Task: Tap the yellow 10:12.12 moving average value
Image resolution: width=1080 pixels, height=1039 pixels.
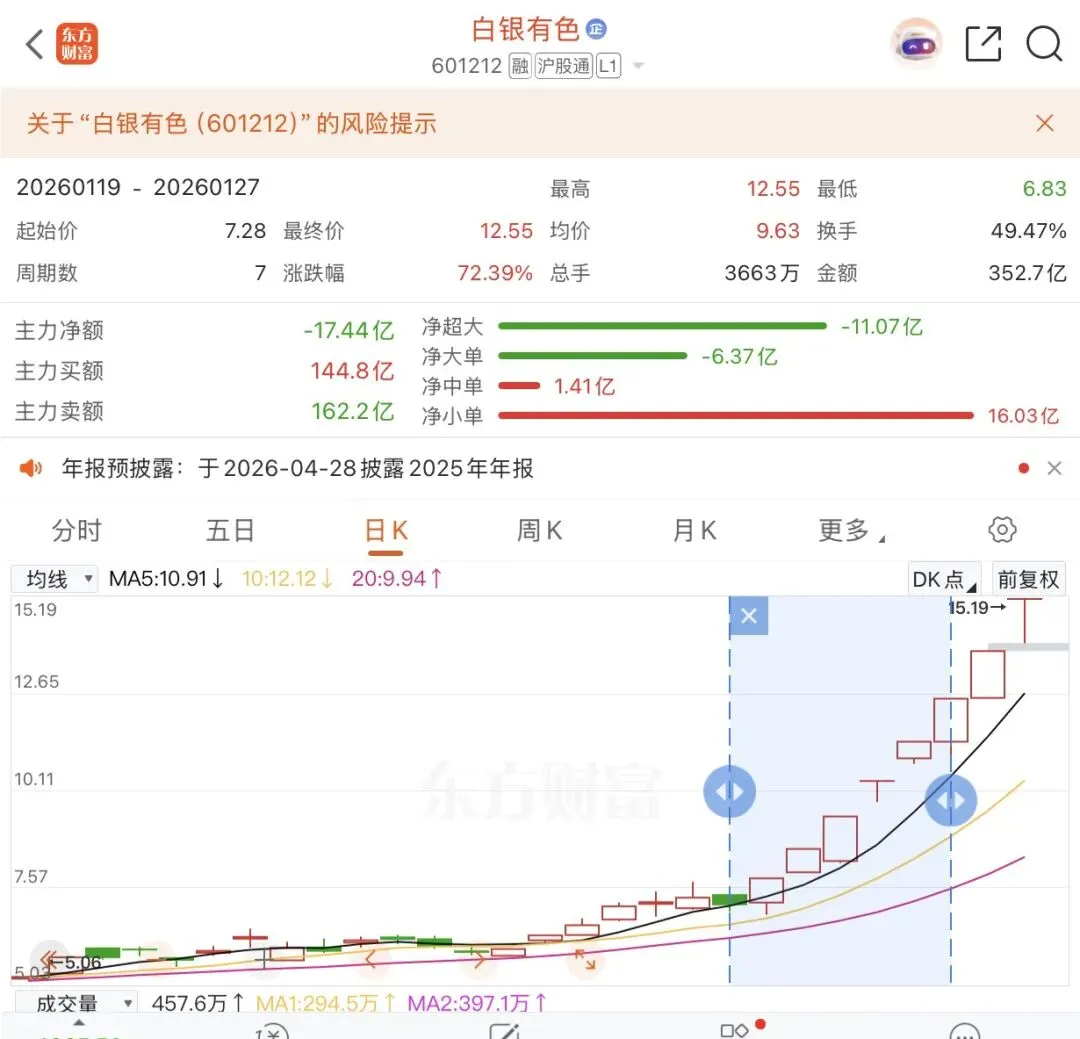Action: point(287,579)
